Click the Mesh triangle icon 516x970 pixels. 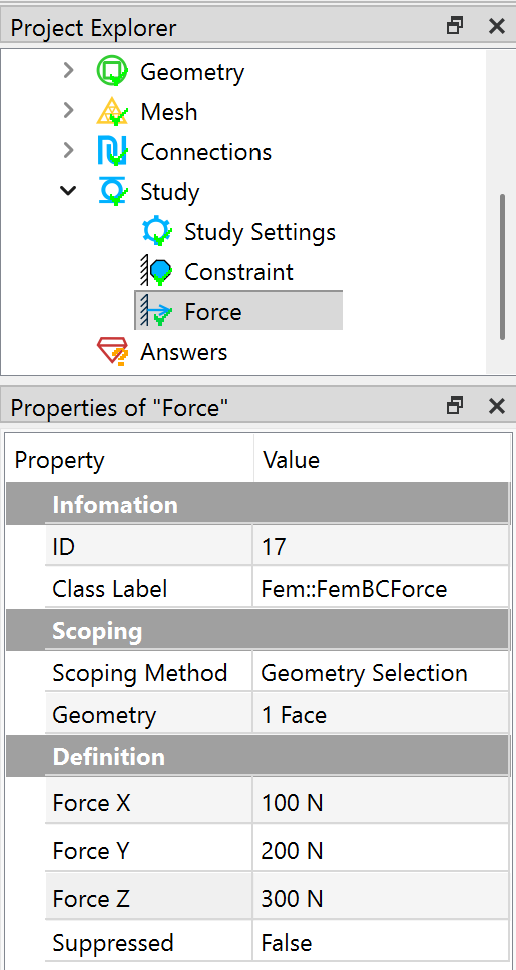click(113, 112)
